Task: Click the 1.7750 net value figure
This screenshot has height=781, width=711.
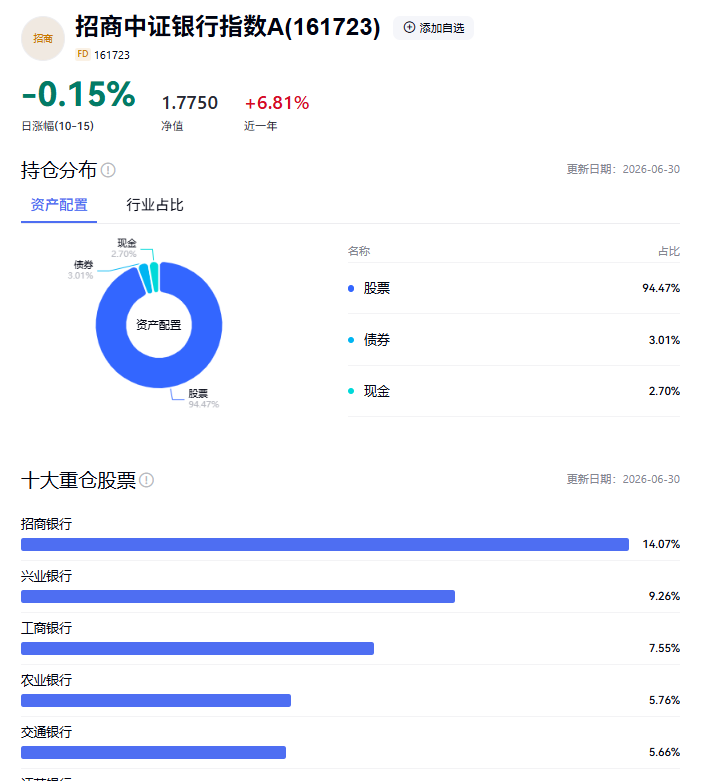Action: (x=190, y=103)
